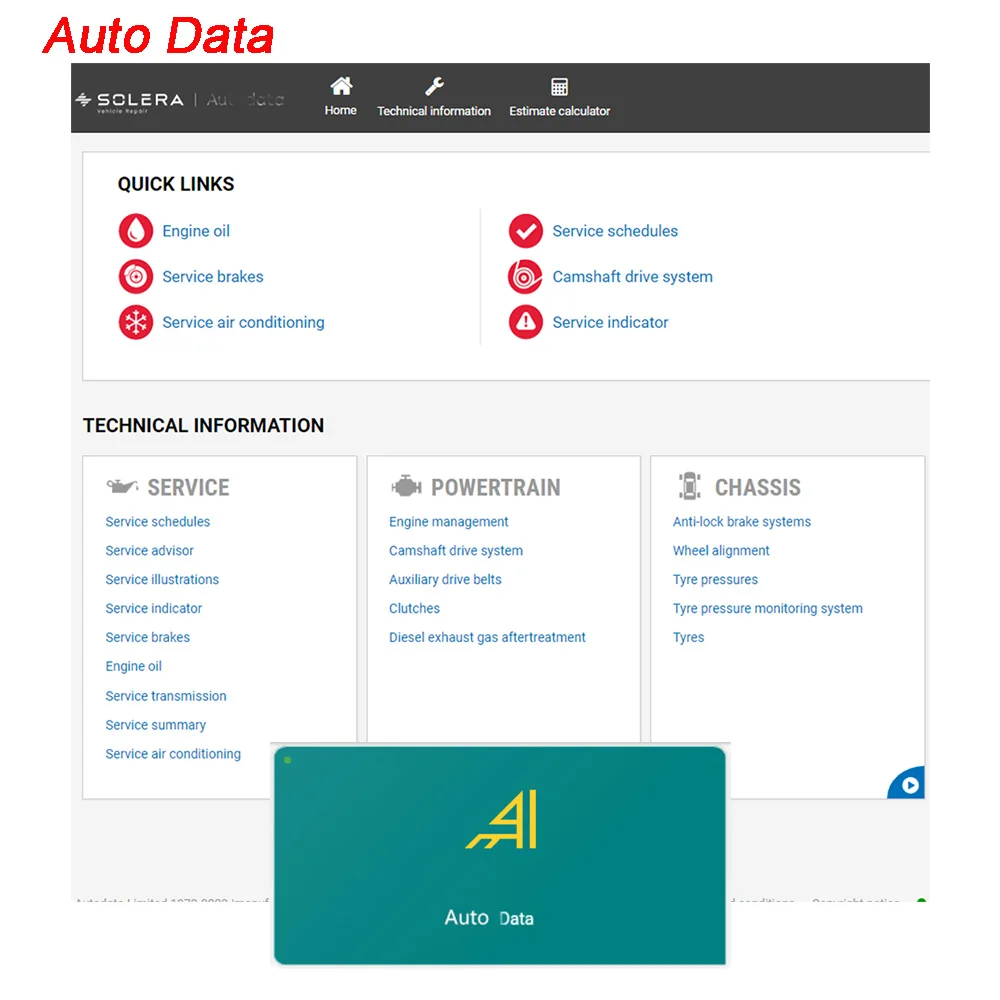Open the Service brakes quick link

pyautogui.click(x=212, y=277)
